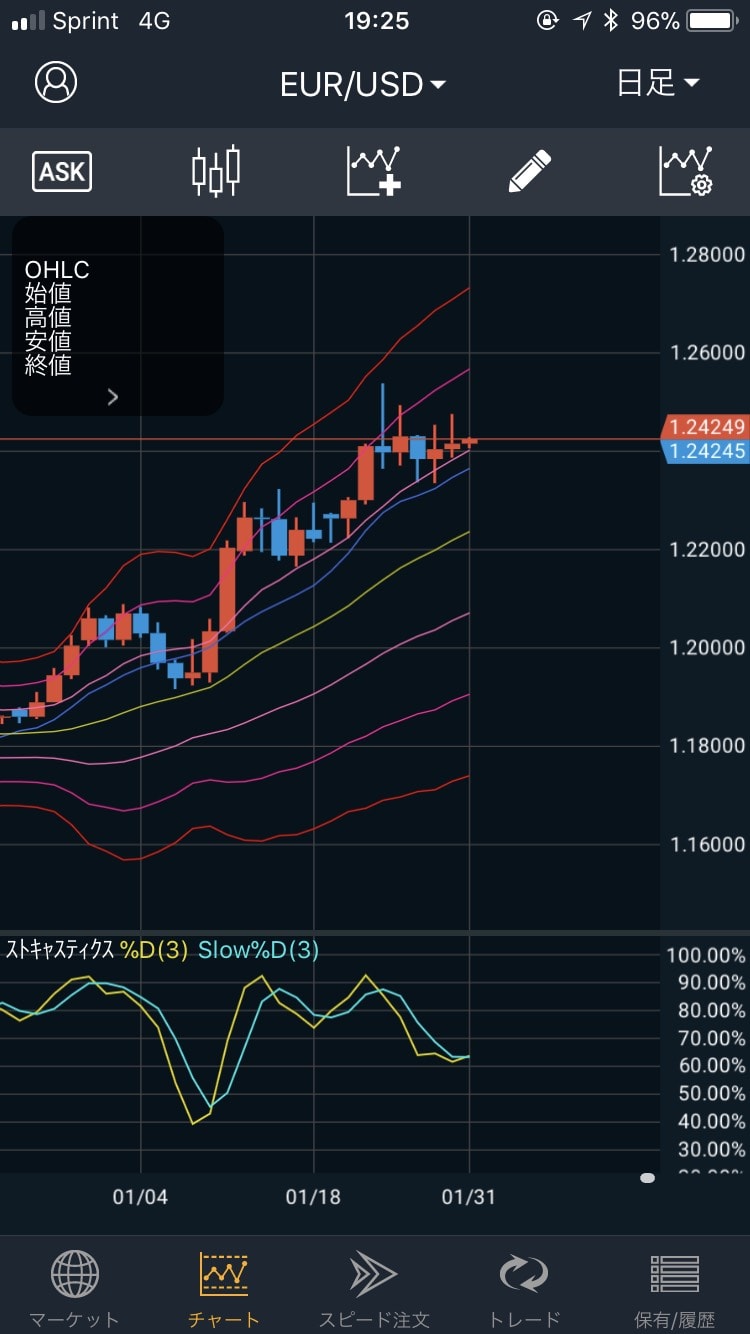Viewport: 750px width, 1334px height.
Task: Tap the 1.18000 price axis label
Action: pyautogui.click(x=707, y=746)
